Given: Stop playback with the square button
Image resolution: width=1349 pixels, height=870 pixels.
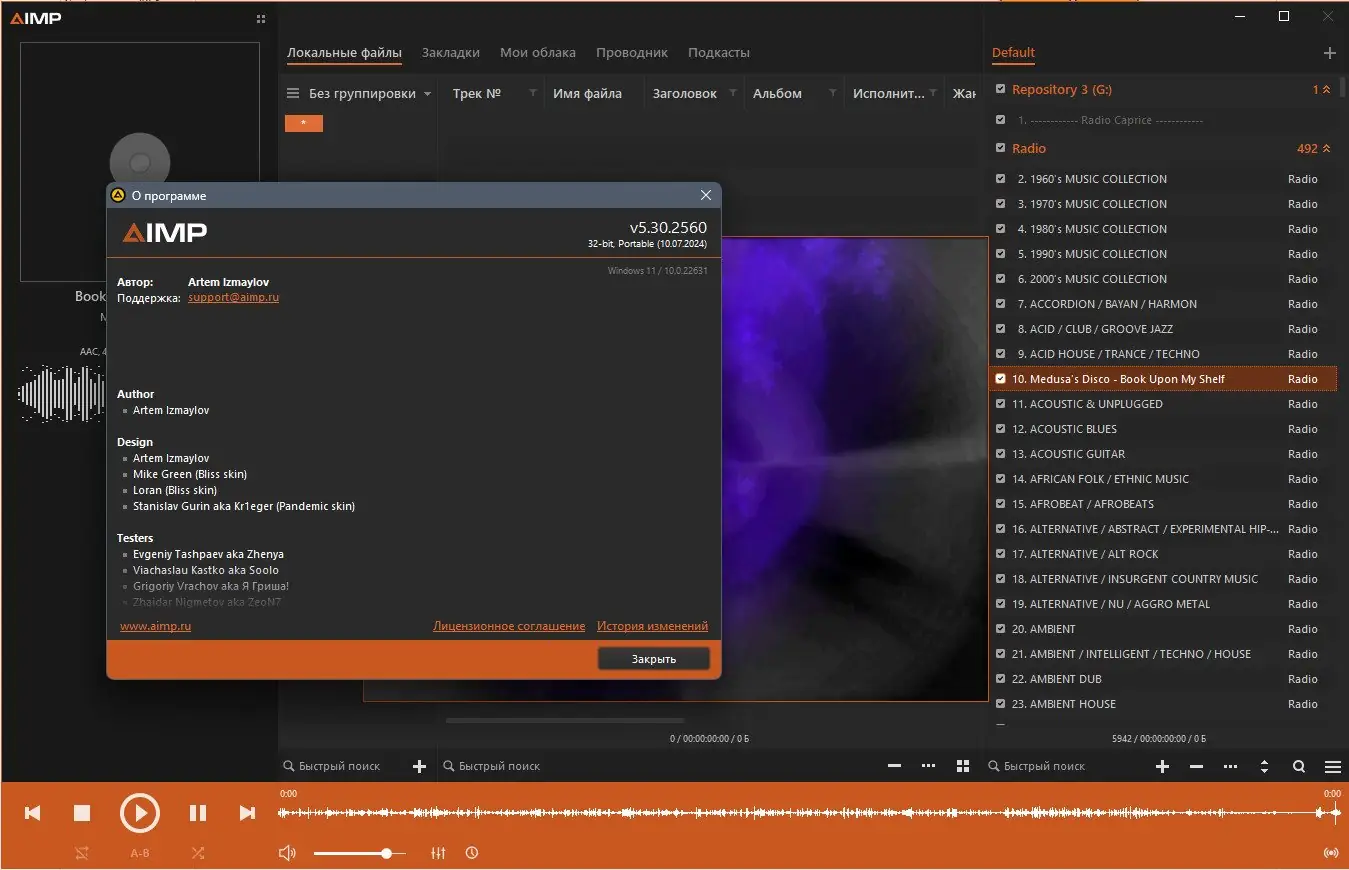Looking at the screenshot, I should 82,813.
